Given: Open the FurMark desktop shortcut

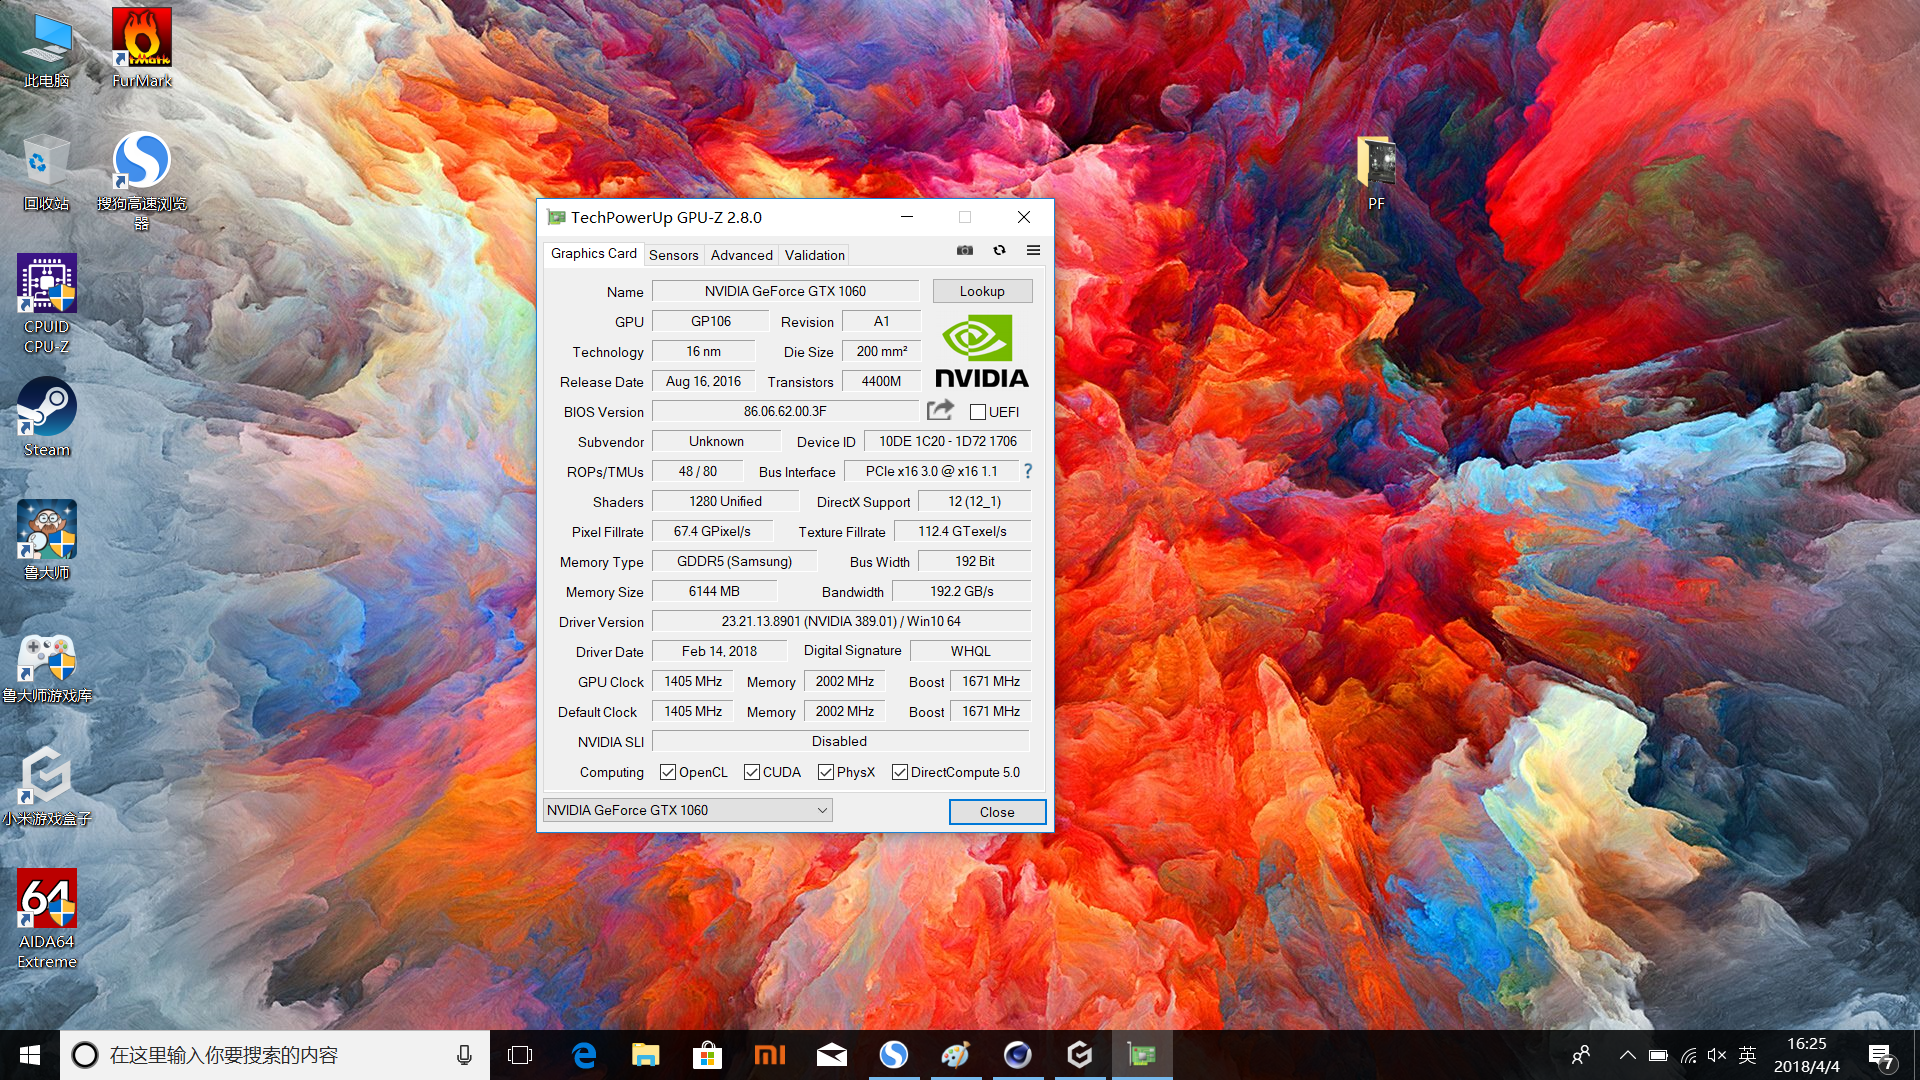Looking at the screenshot, I should pos(142,48).
